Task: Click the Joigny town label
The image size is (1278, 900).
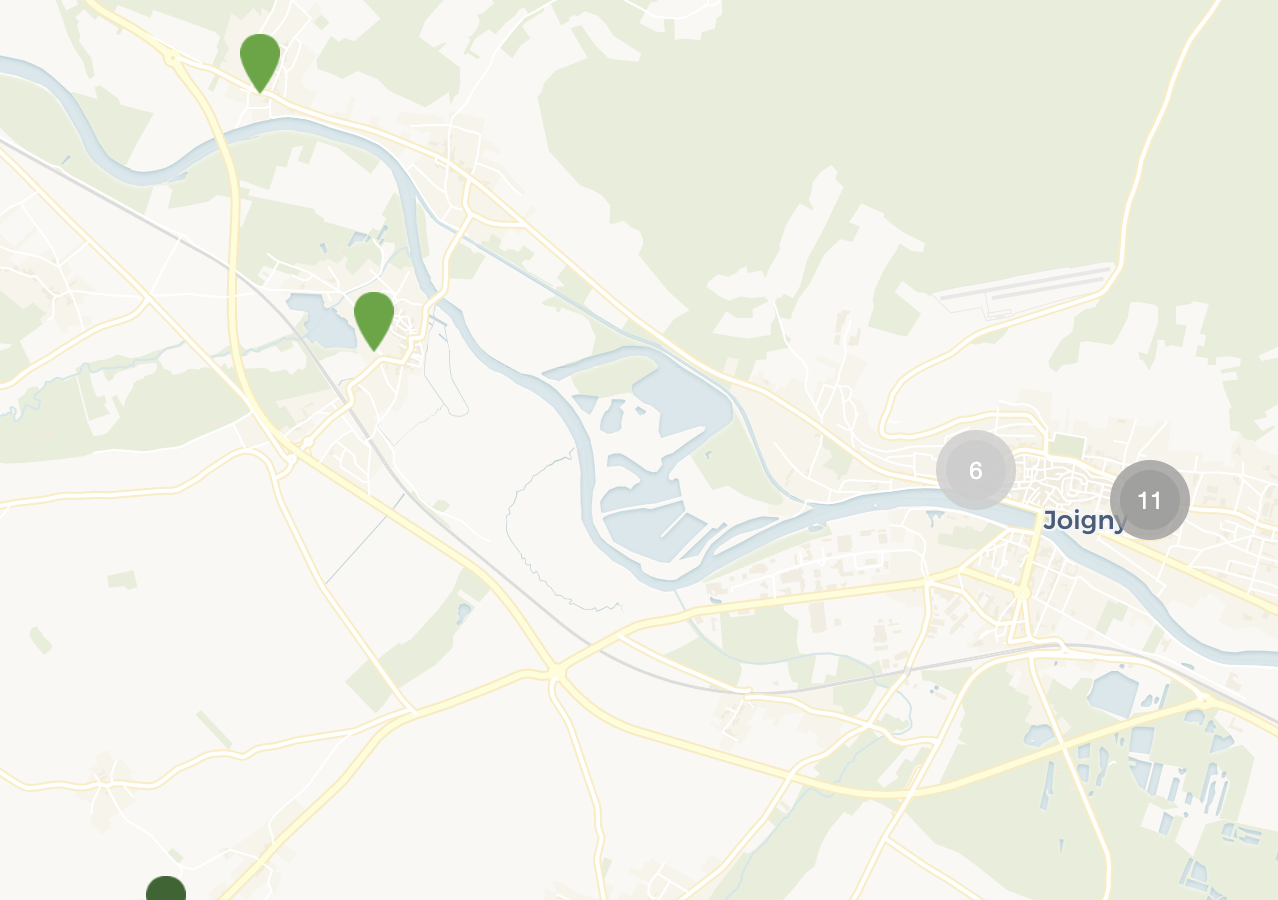Action: 1085,521
